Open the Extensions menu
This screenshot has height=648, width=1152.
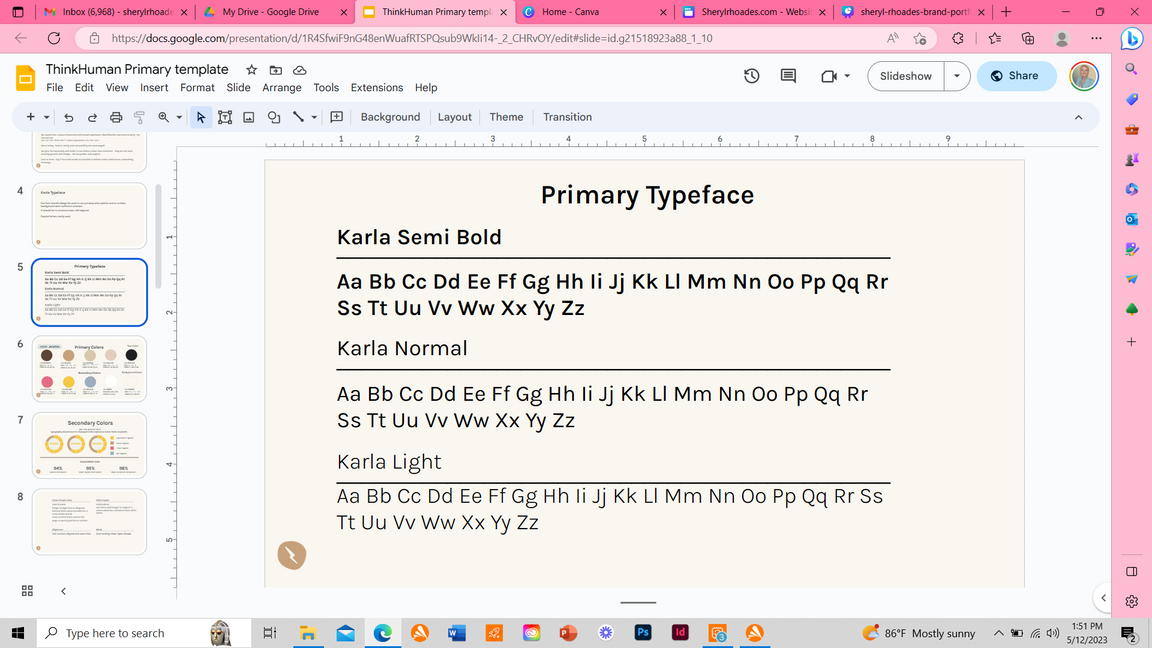point(376,88)
